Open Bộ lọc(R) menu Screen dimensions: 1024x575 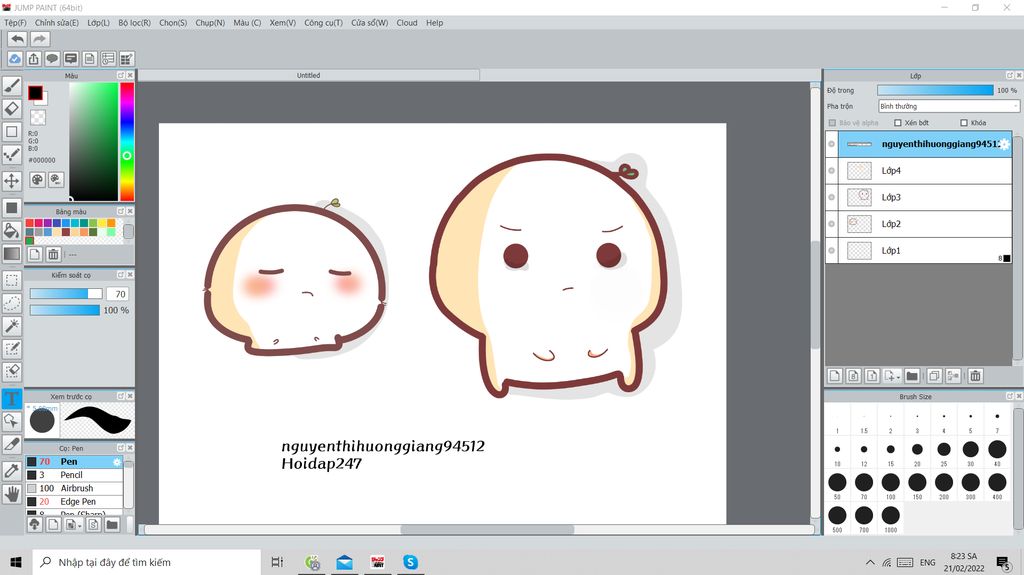[x=135, y=23]
